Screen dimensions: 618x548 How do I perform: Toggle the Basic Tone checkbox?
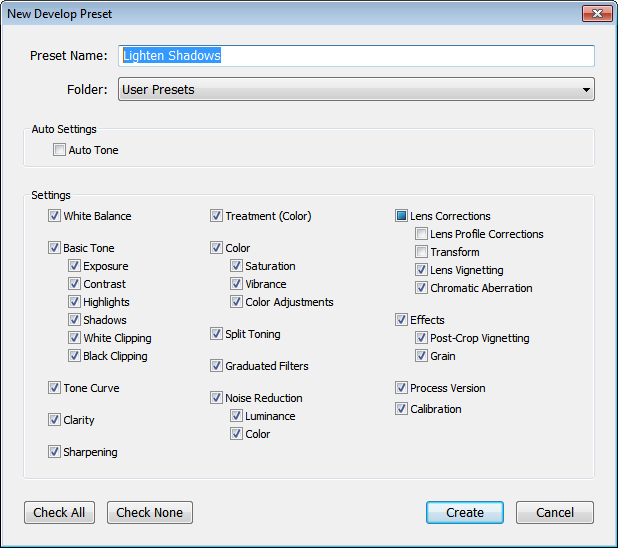click(x=54, y=248)
